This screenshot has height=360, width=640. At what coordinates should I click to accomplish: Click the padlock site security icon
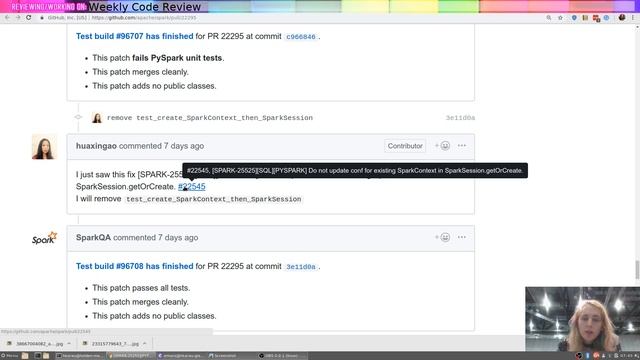(x=42, y=18)
